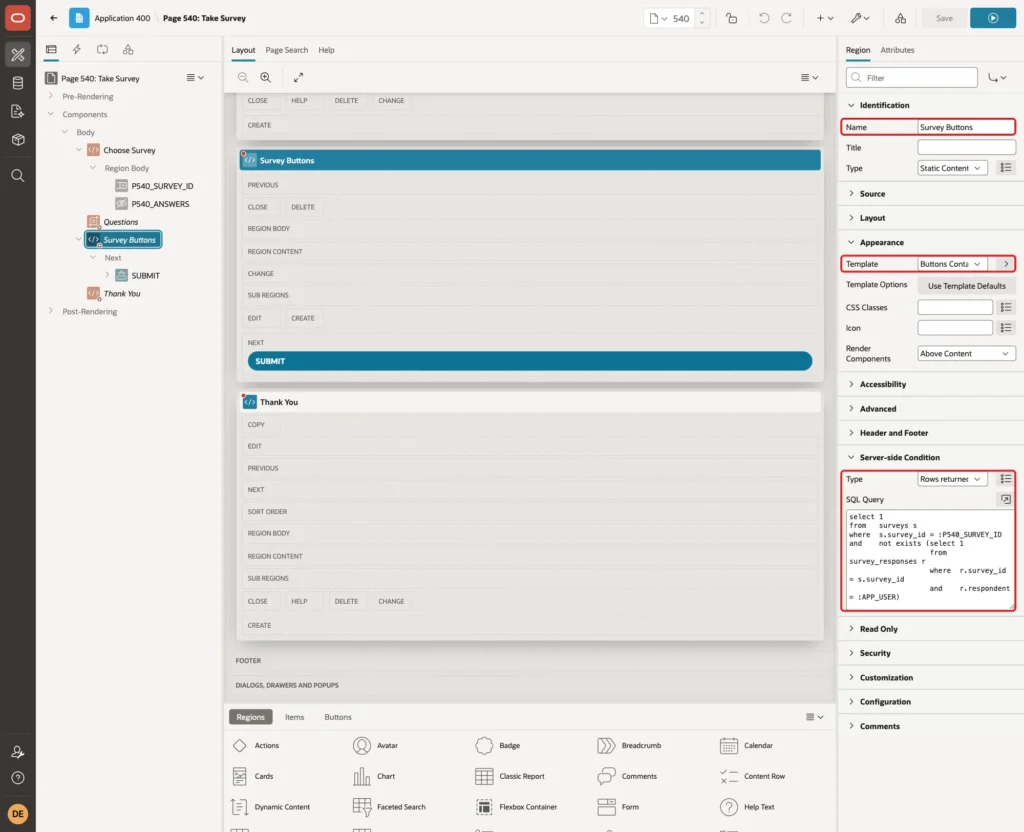Click Use Template Defaults button
The image size is (1024, 832).
coord(967,286)
